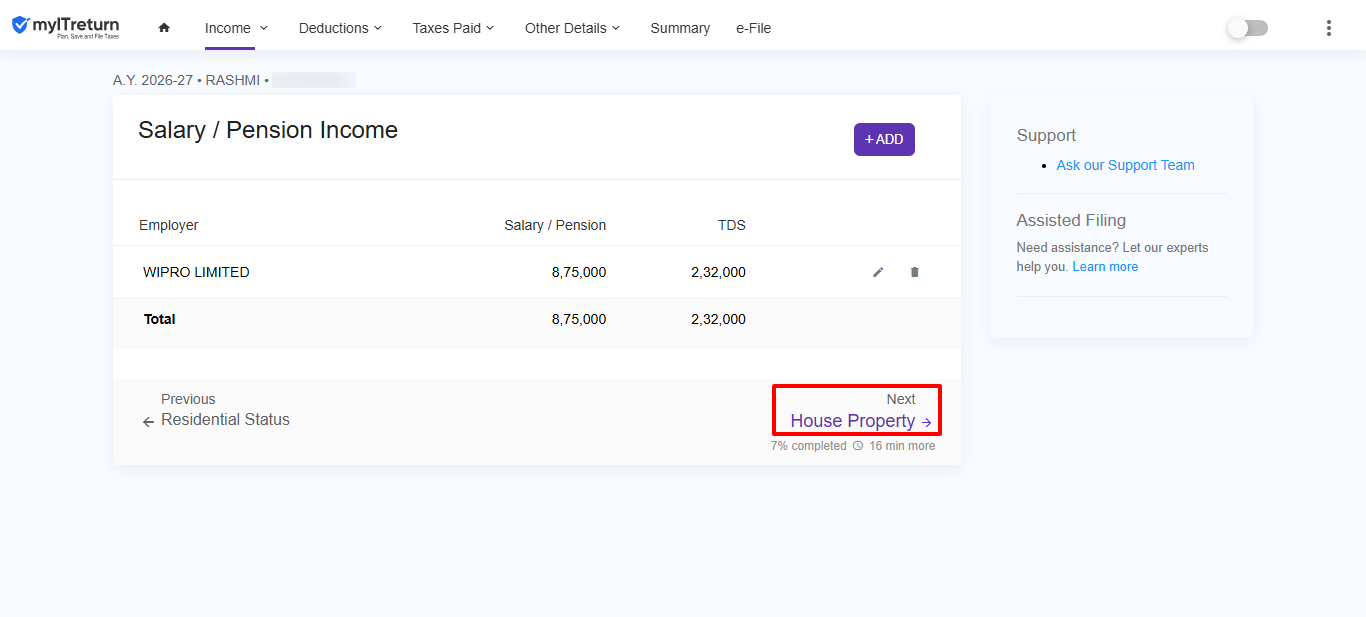Viewport: 1366px width, 617px height.
Task: Select the 7% completed status text
Action: coord(808,446)
